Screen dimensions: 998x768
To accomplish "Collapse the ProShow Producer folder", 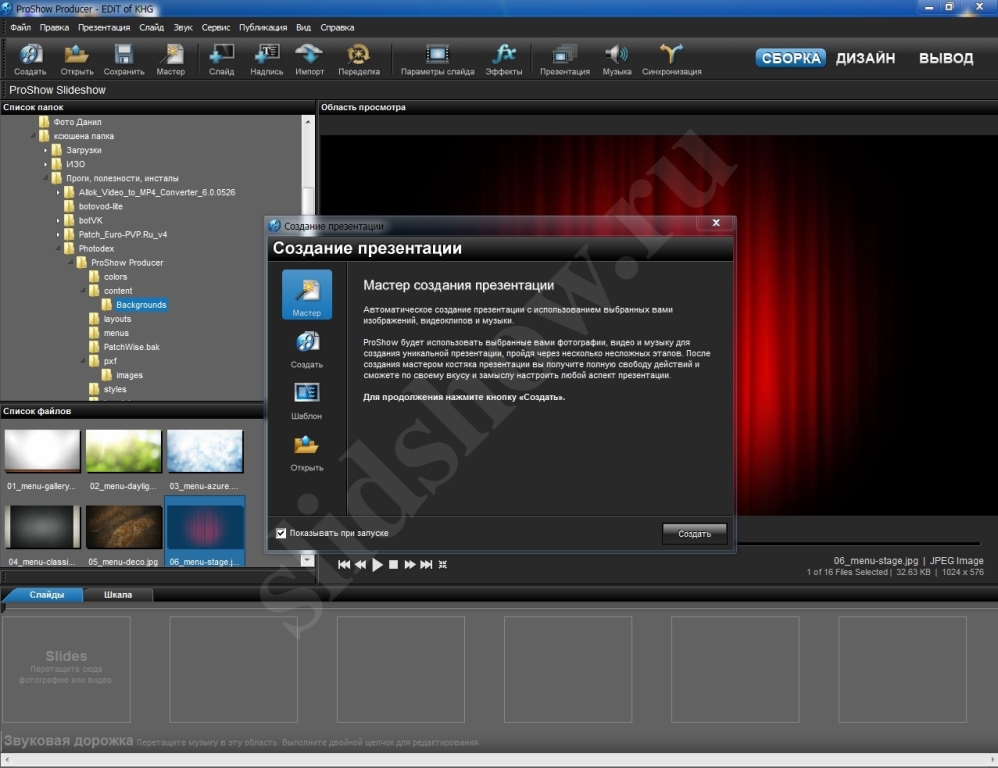I will point(71,262).
